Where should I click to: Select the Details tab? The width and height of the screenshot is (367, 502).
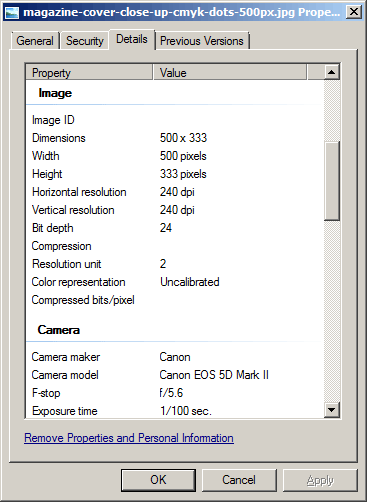click(x=132, y=39)
